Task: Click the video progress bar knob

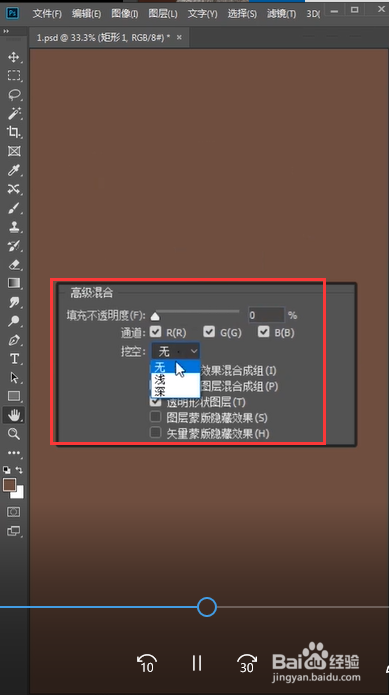Action: [x=206, y=607]
